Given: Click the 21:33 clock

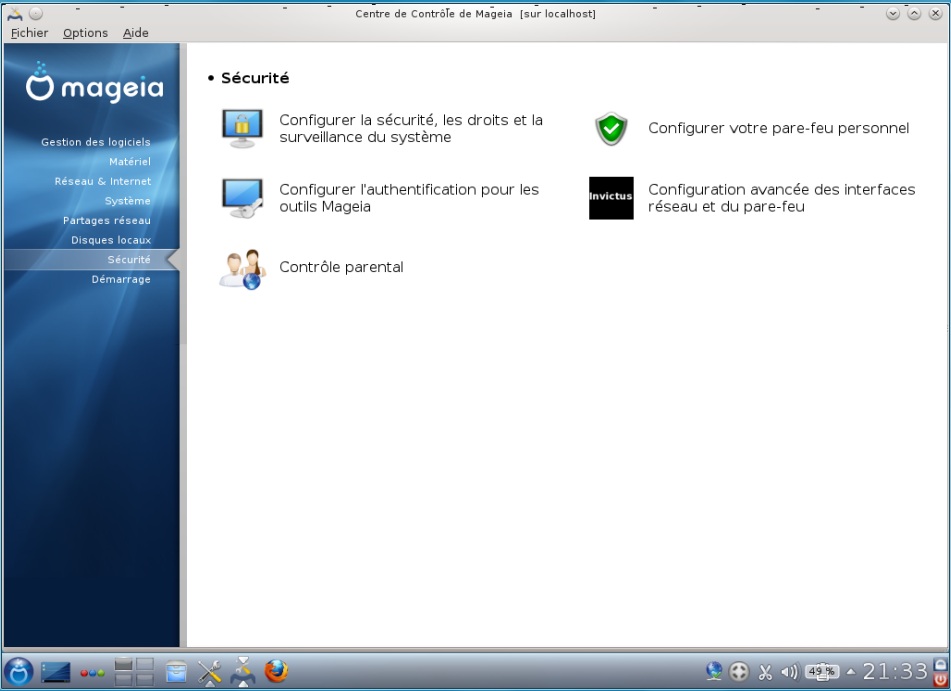Looking at the screenshot, I should (x=895, y=672).
